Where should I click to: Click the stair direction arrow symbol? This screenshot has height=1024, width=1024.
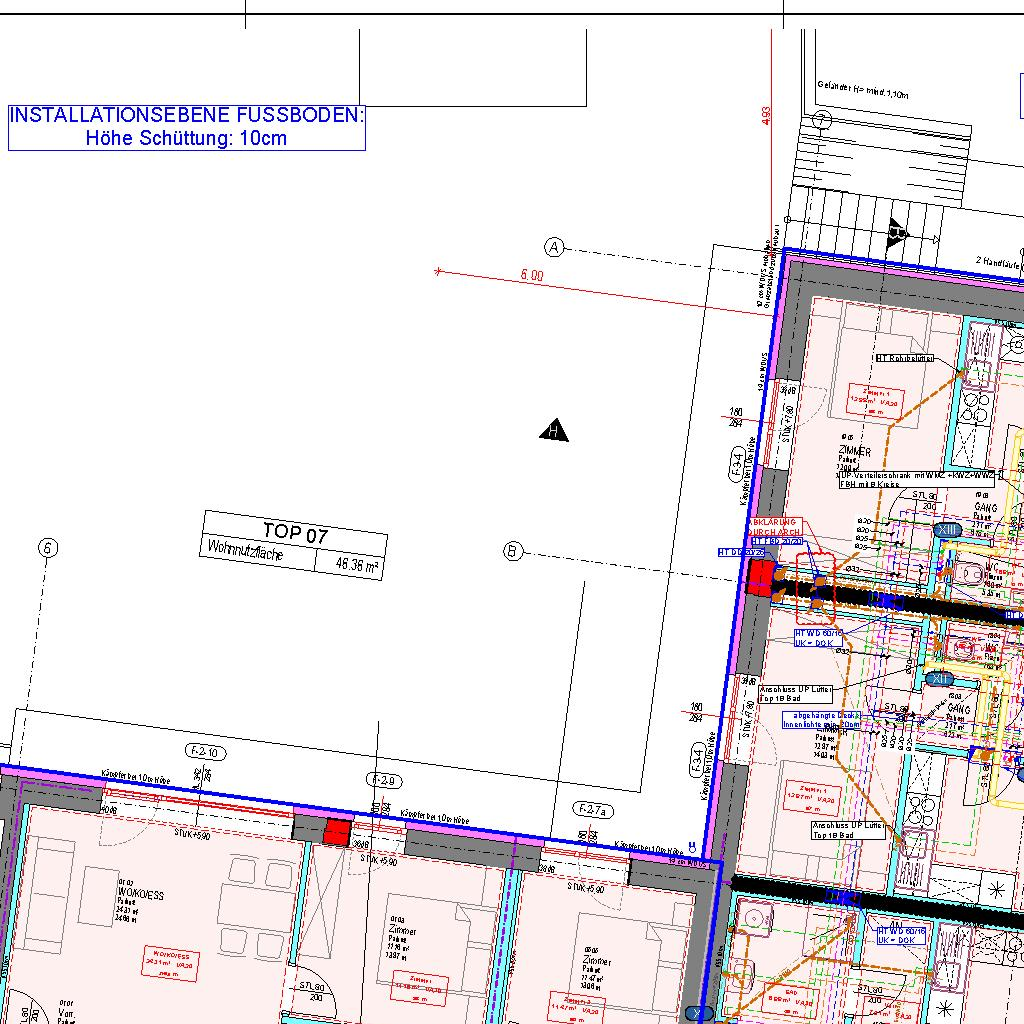897,233
